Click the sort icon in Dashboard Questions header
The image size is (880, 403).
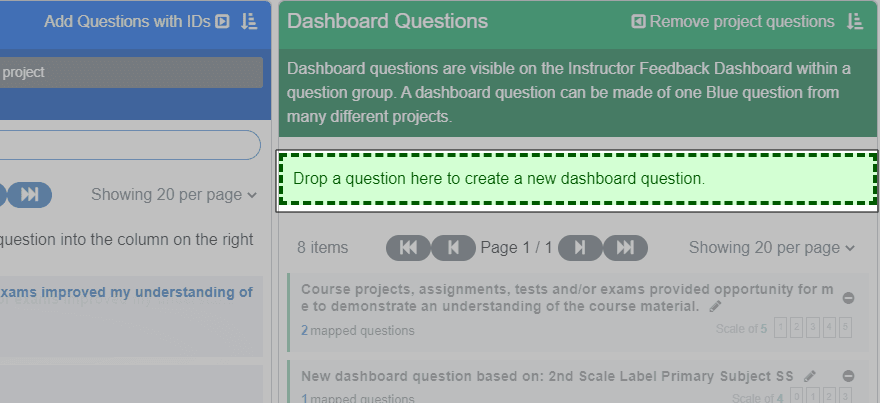pos(855,21)
